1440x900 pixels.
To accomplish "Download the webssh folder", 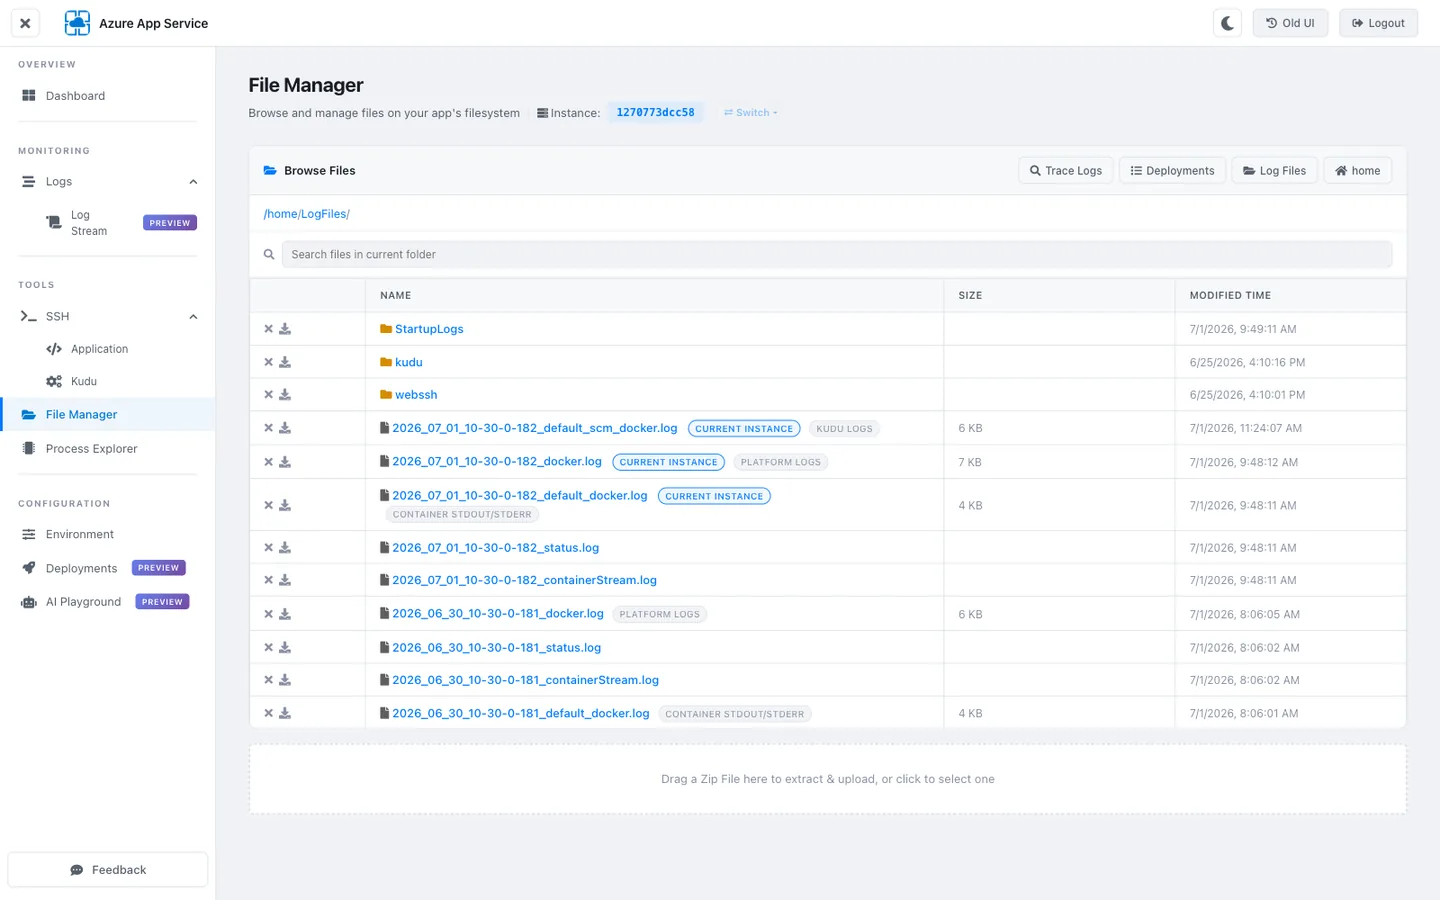I will point(285,395).
